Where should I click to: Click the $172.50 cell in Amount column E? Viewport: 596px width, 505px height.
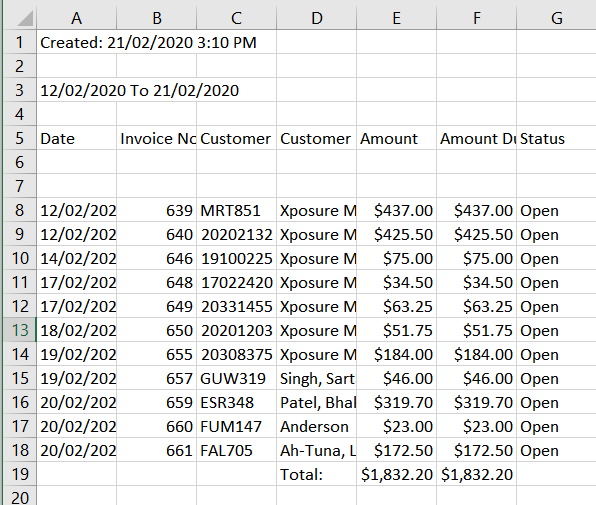pos(396,450)
